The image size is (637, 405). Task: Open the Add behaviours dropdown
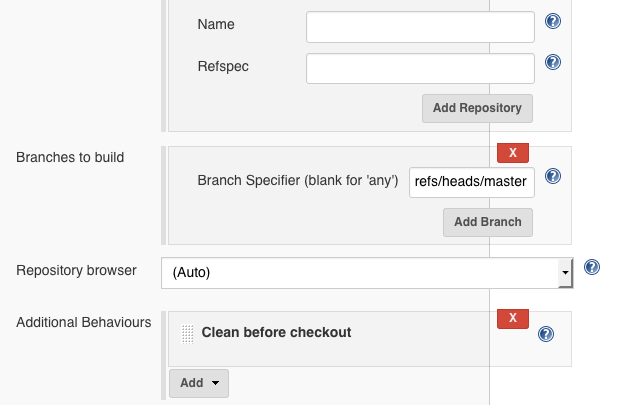click(x=199, y=383)
